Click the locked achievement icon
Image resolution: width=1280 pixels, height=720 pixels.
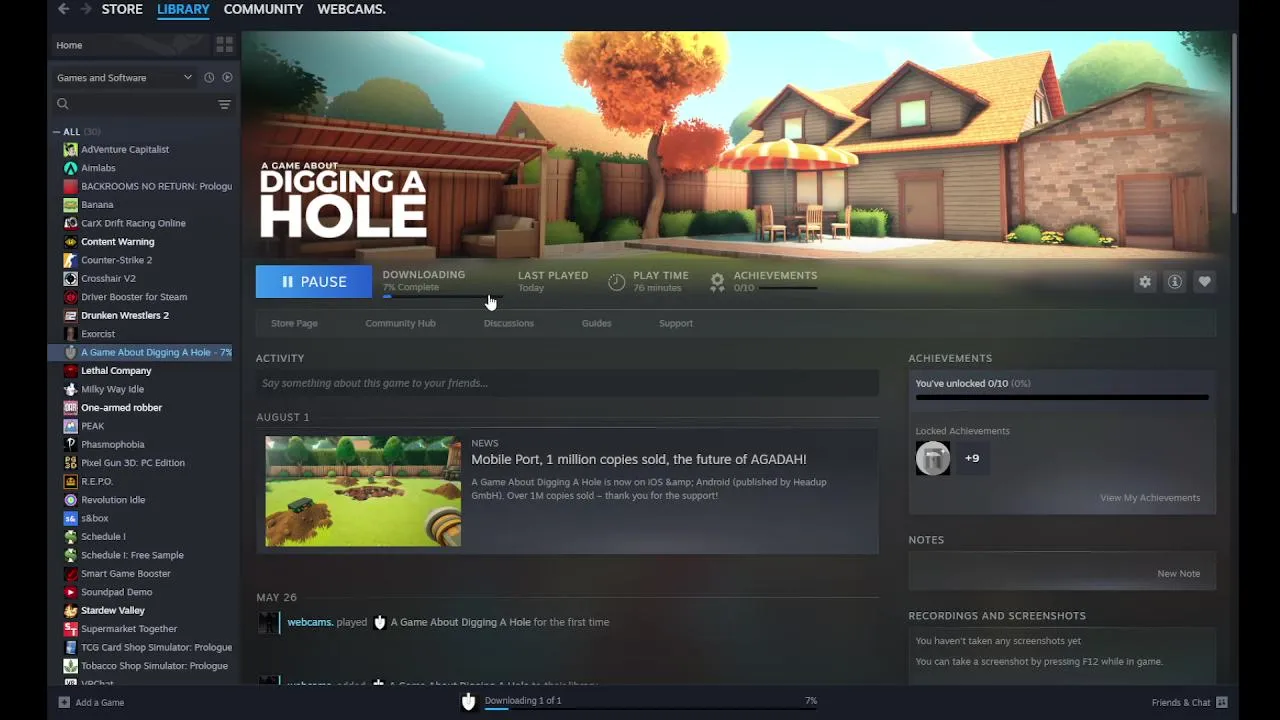[933, 458]
